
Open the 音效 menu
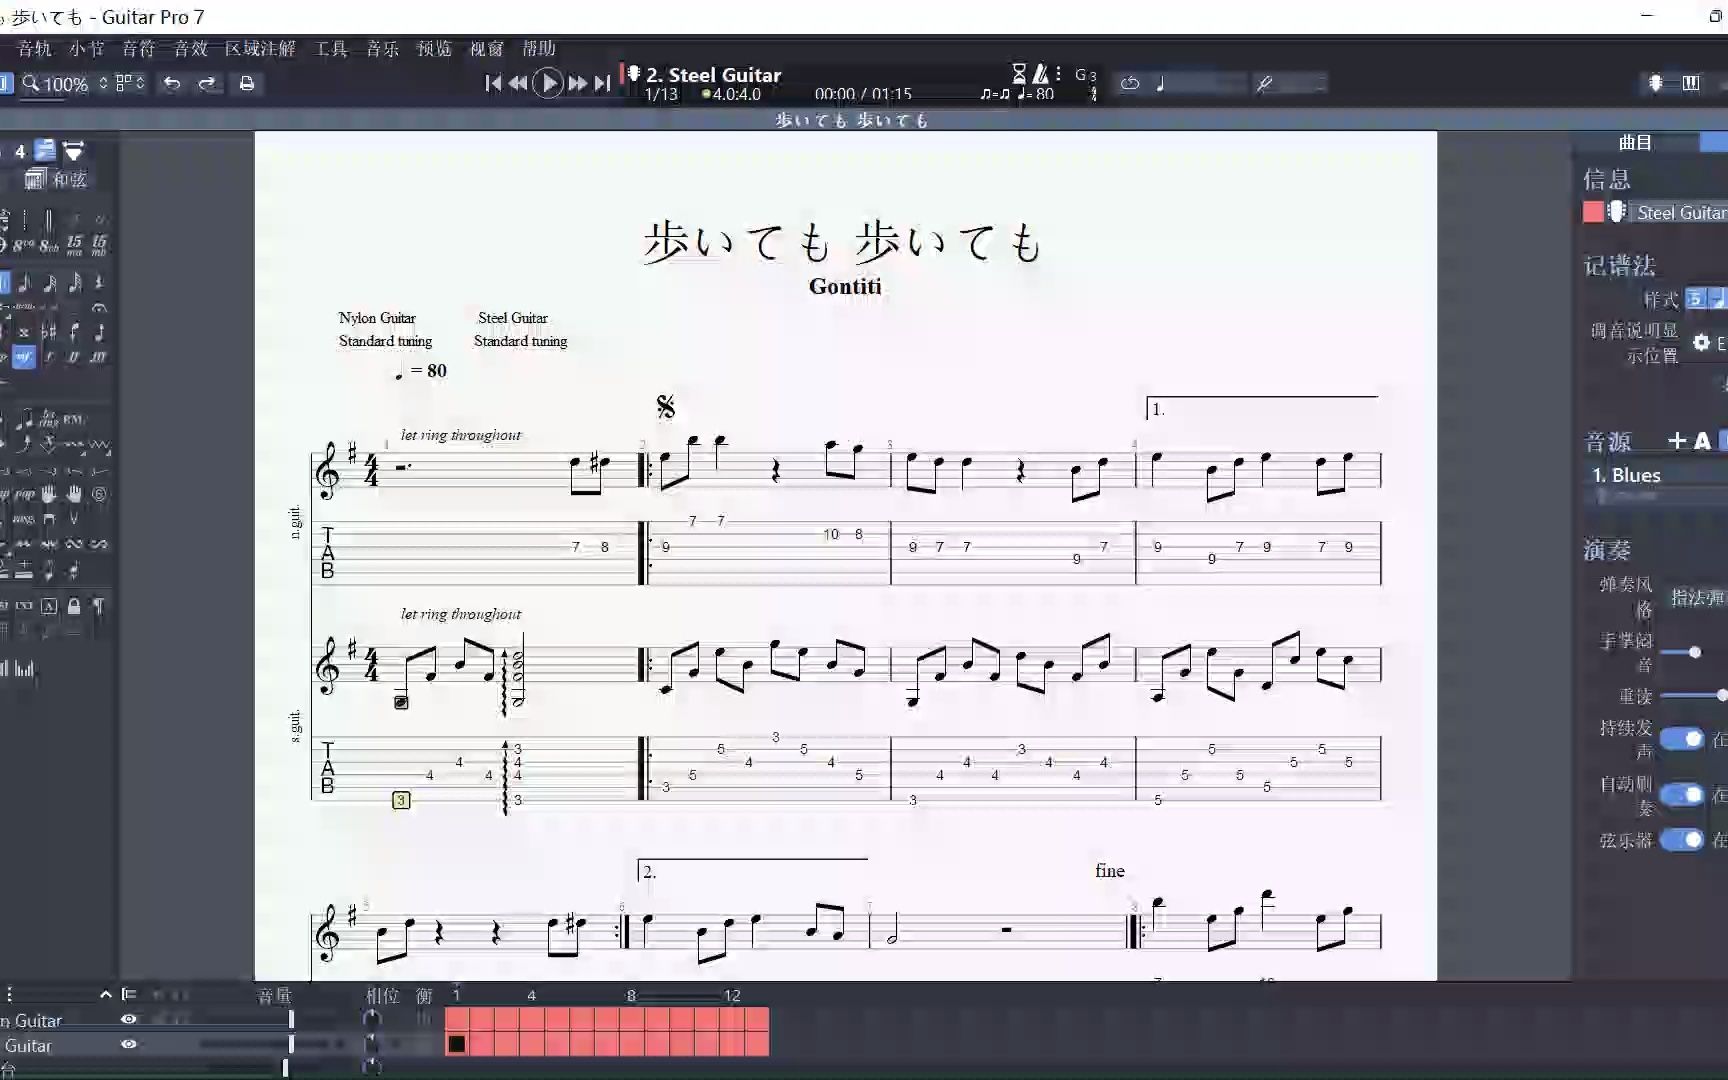(x=190, y=48)
